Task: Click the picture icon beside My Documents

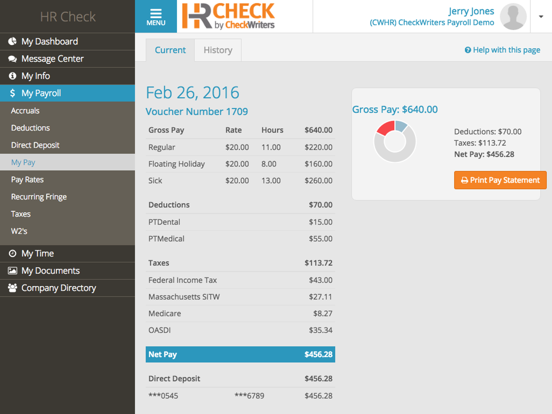Action: pos(12,271)
